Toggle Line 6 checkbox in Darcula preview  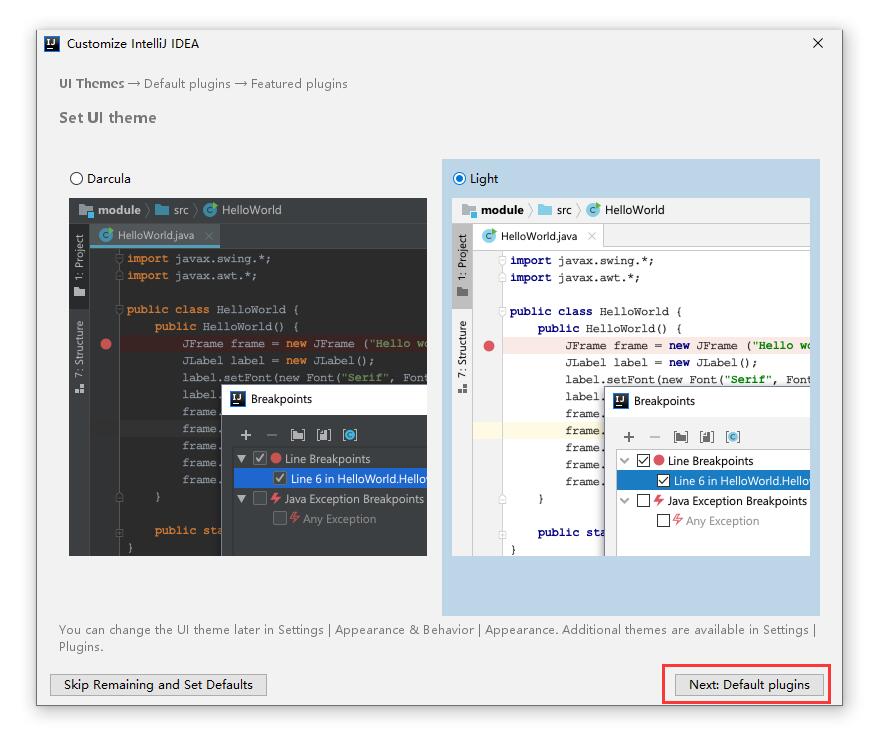(280, 479)
